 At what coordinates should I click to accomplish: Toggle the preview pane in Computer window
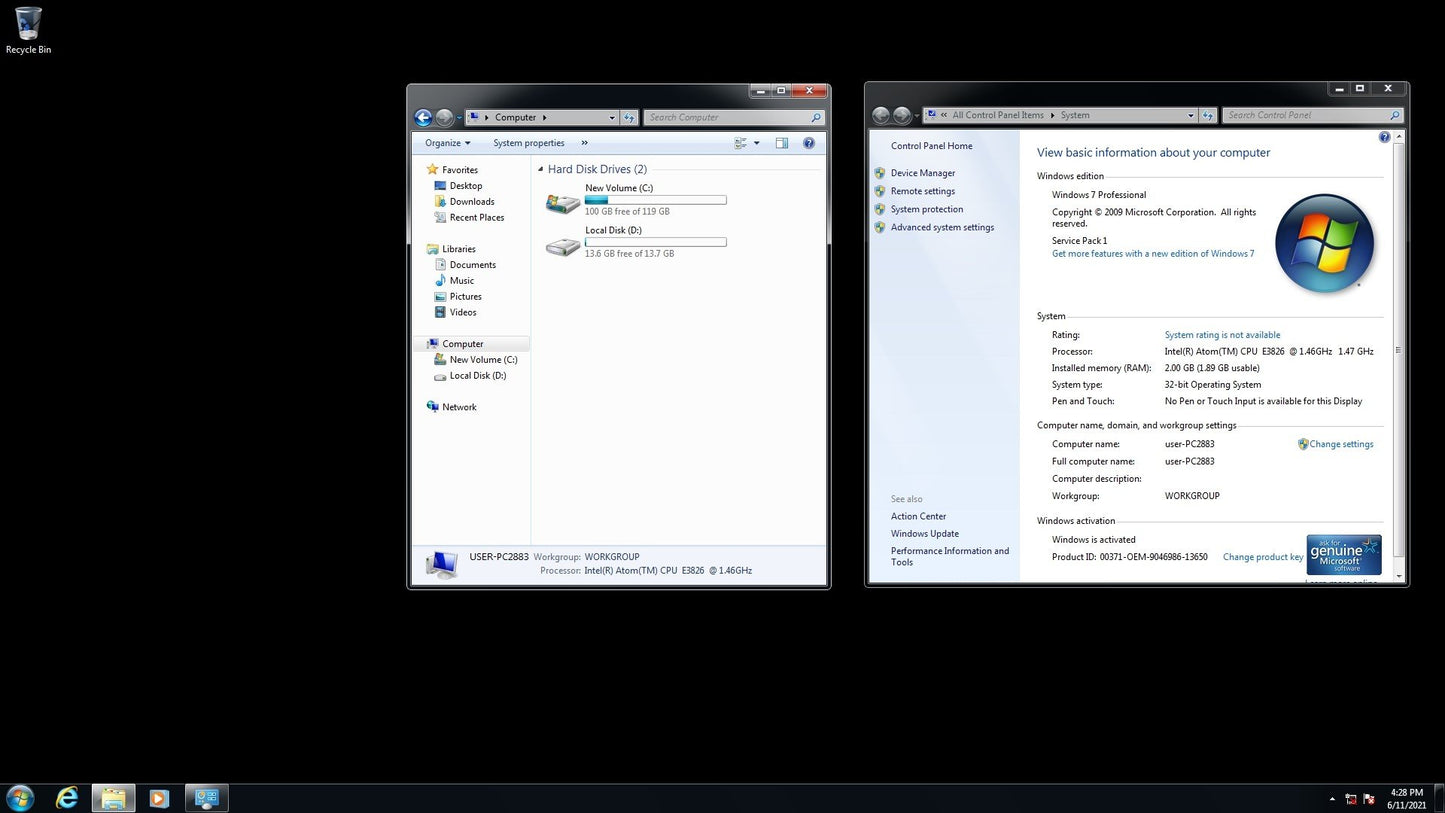click(782, 143)
